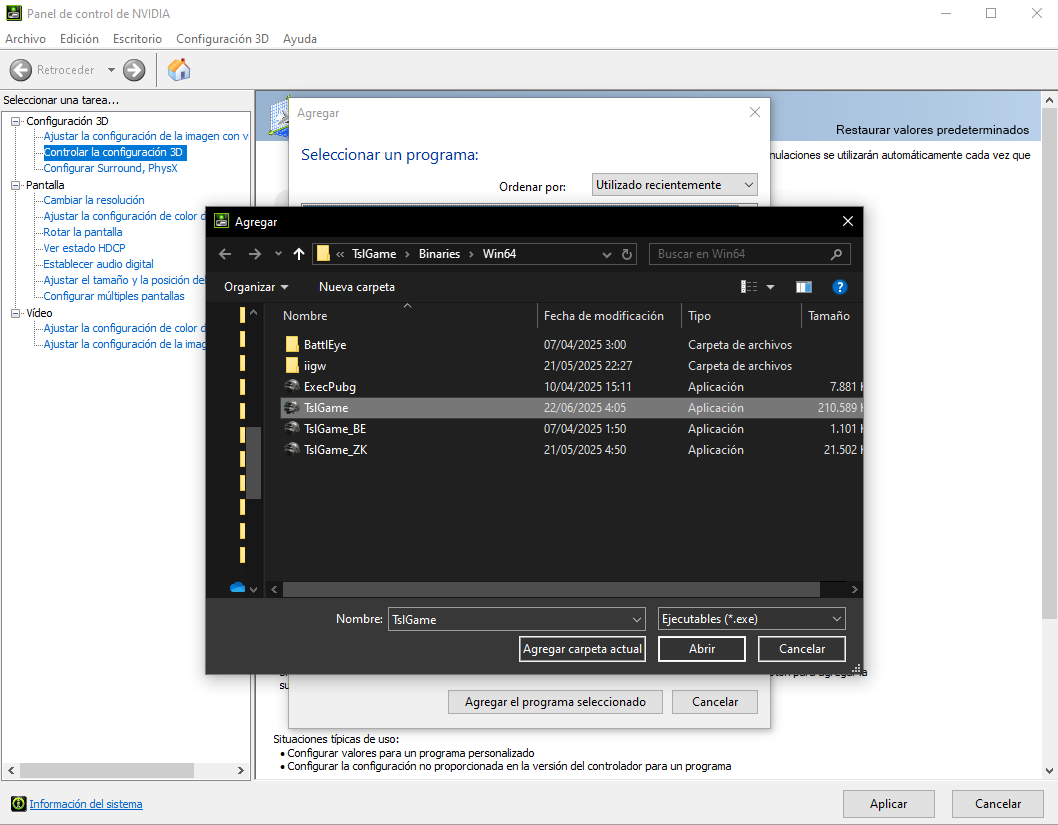Refresh the Win64 folder view
Viewport: 1058px width, 825px height.
point(627,254)
